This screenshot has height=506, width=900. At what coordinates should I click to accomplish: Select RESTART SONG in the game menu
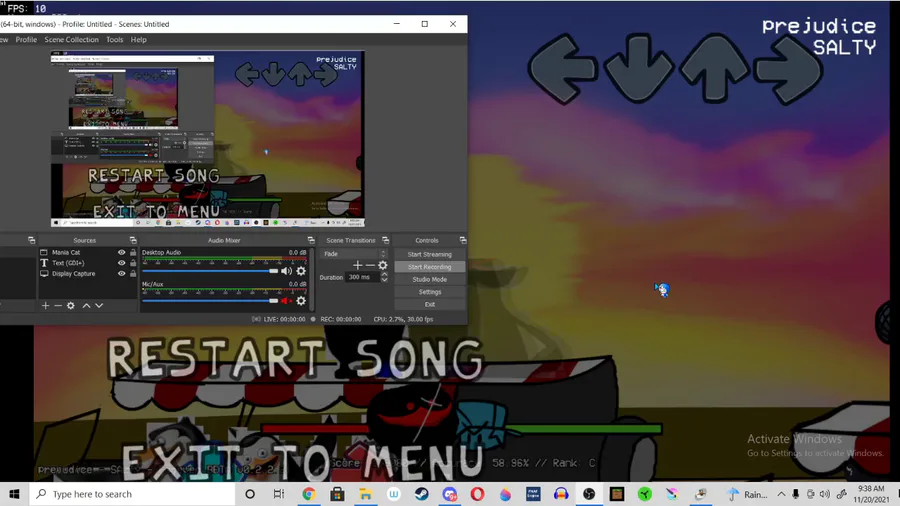(294, 359)
